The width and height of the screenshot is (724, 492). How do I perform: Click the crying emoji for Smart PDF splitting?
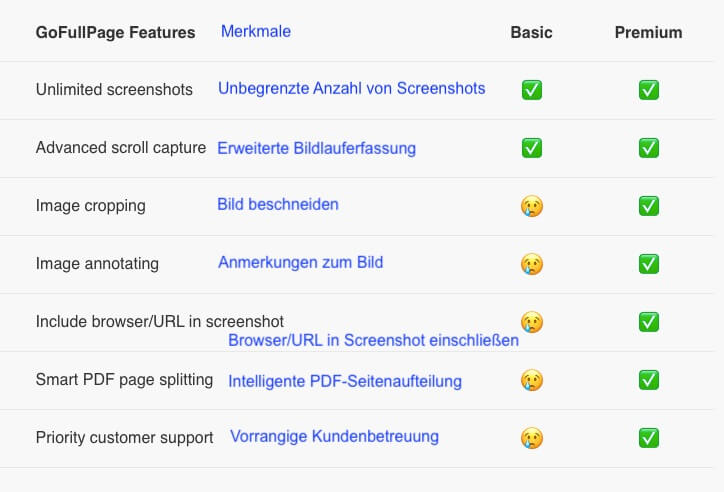point(531,380)
